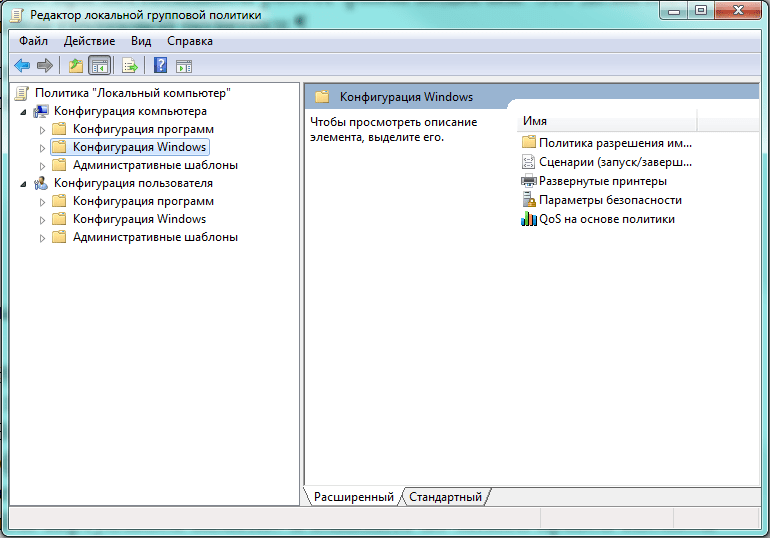Expand selected Конфигурация Windows under computer
The image size is (770, 538).
pyautogui.click(x=42, y=148)
